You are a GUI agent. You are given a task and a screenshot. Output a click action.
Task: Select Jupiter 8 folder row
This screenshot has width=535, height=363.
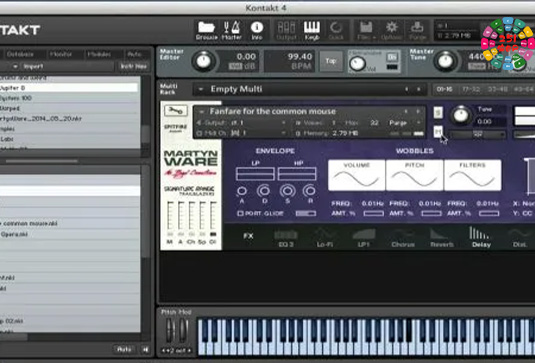point(68,88)
